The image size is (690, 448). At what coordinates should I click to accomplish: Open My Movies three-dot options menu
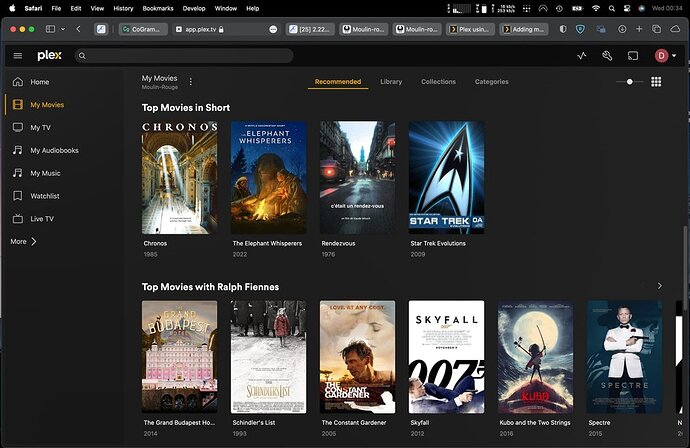point(191,82)
